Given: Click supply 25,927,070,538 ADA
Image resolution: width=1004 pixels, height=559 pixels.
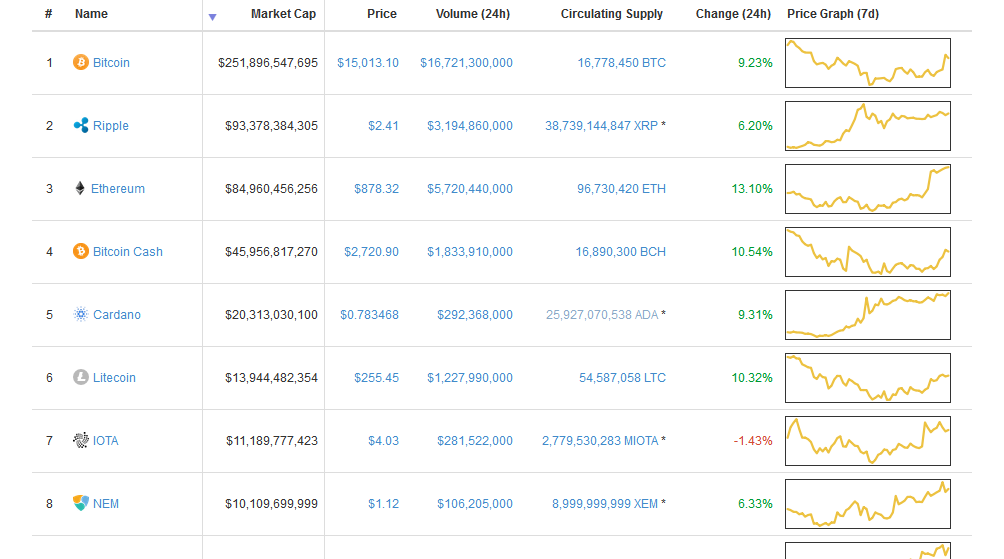Looking at the screenshot, I should click(602, 314).
